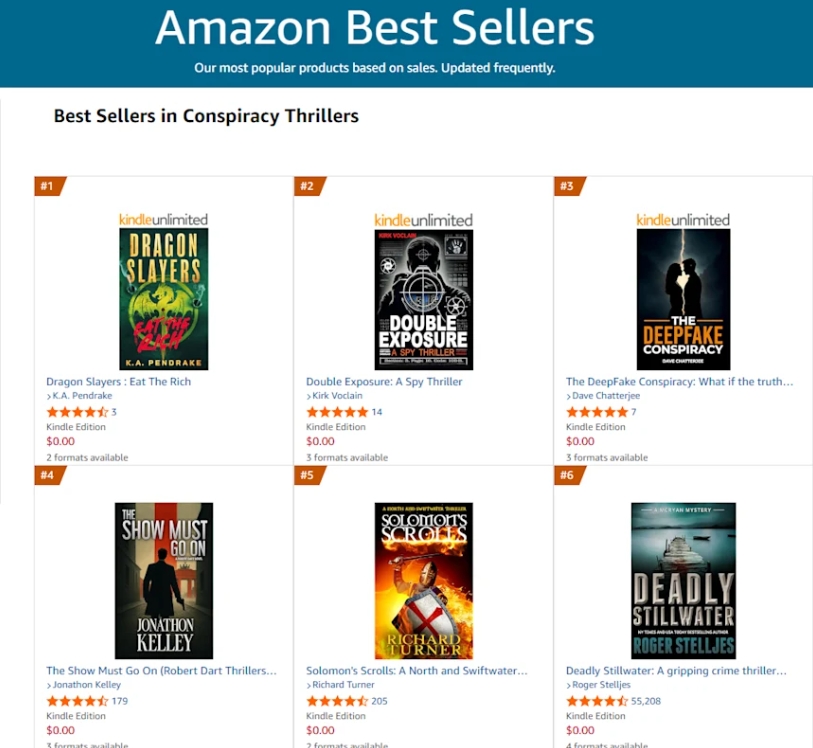This screenshot has width=813, height=748.
Task: View the Solomon's Scrolls cover image
Action: (x=423, y=580)
